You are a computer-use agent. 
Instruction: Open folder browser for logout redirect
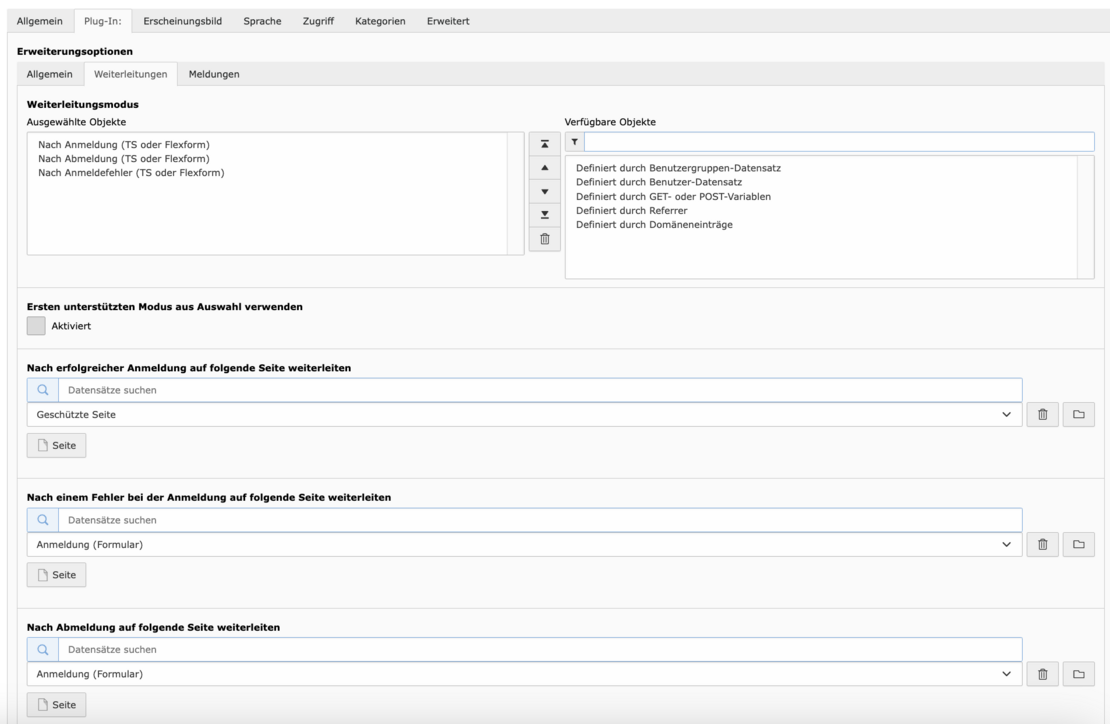click(x=1078, y=674)
